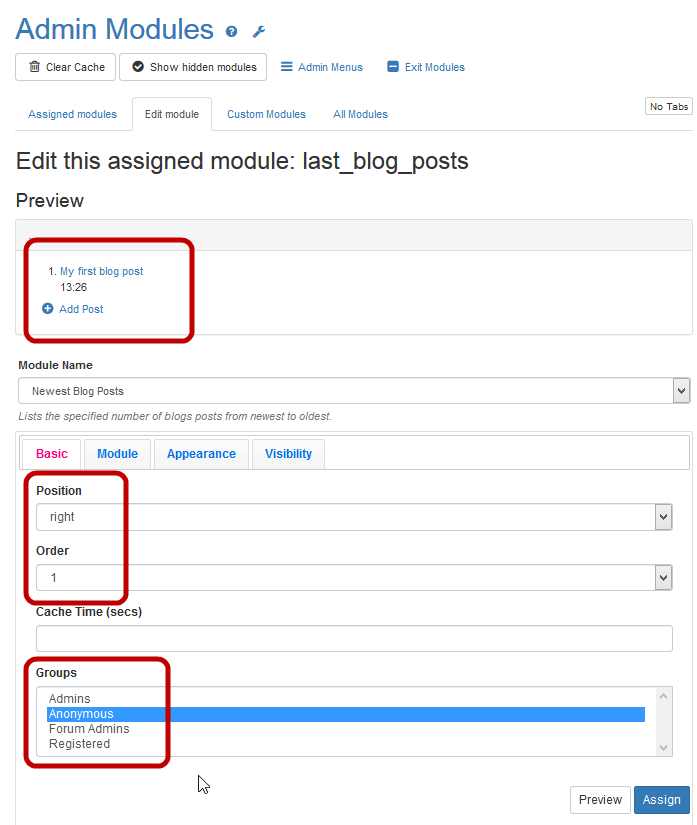Viewport: 697px width, 825px height.
Task: Click the wrench icon beside the title
Action: coord(259,32)
